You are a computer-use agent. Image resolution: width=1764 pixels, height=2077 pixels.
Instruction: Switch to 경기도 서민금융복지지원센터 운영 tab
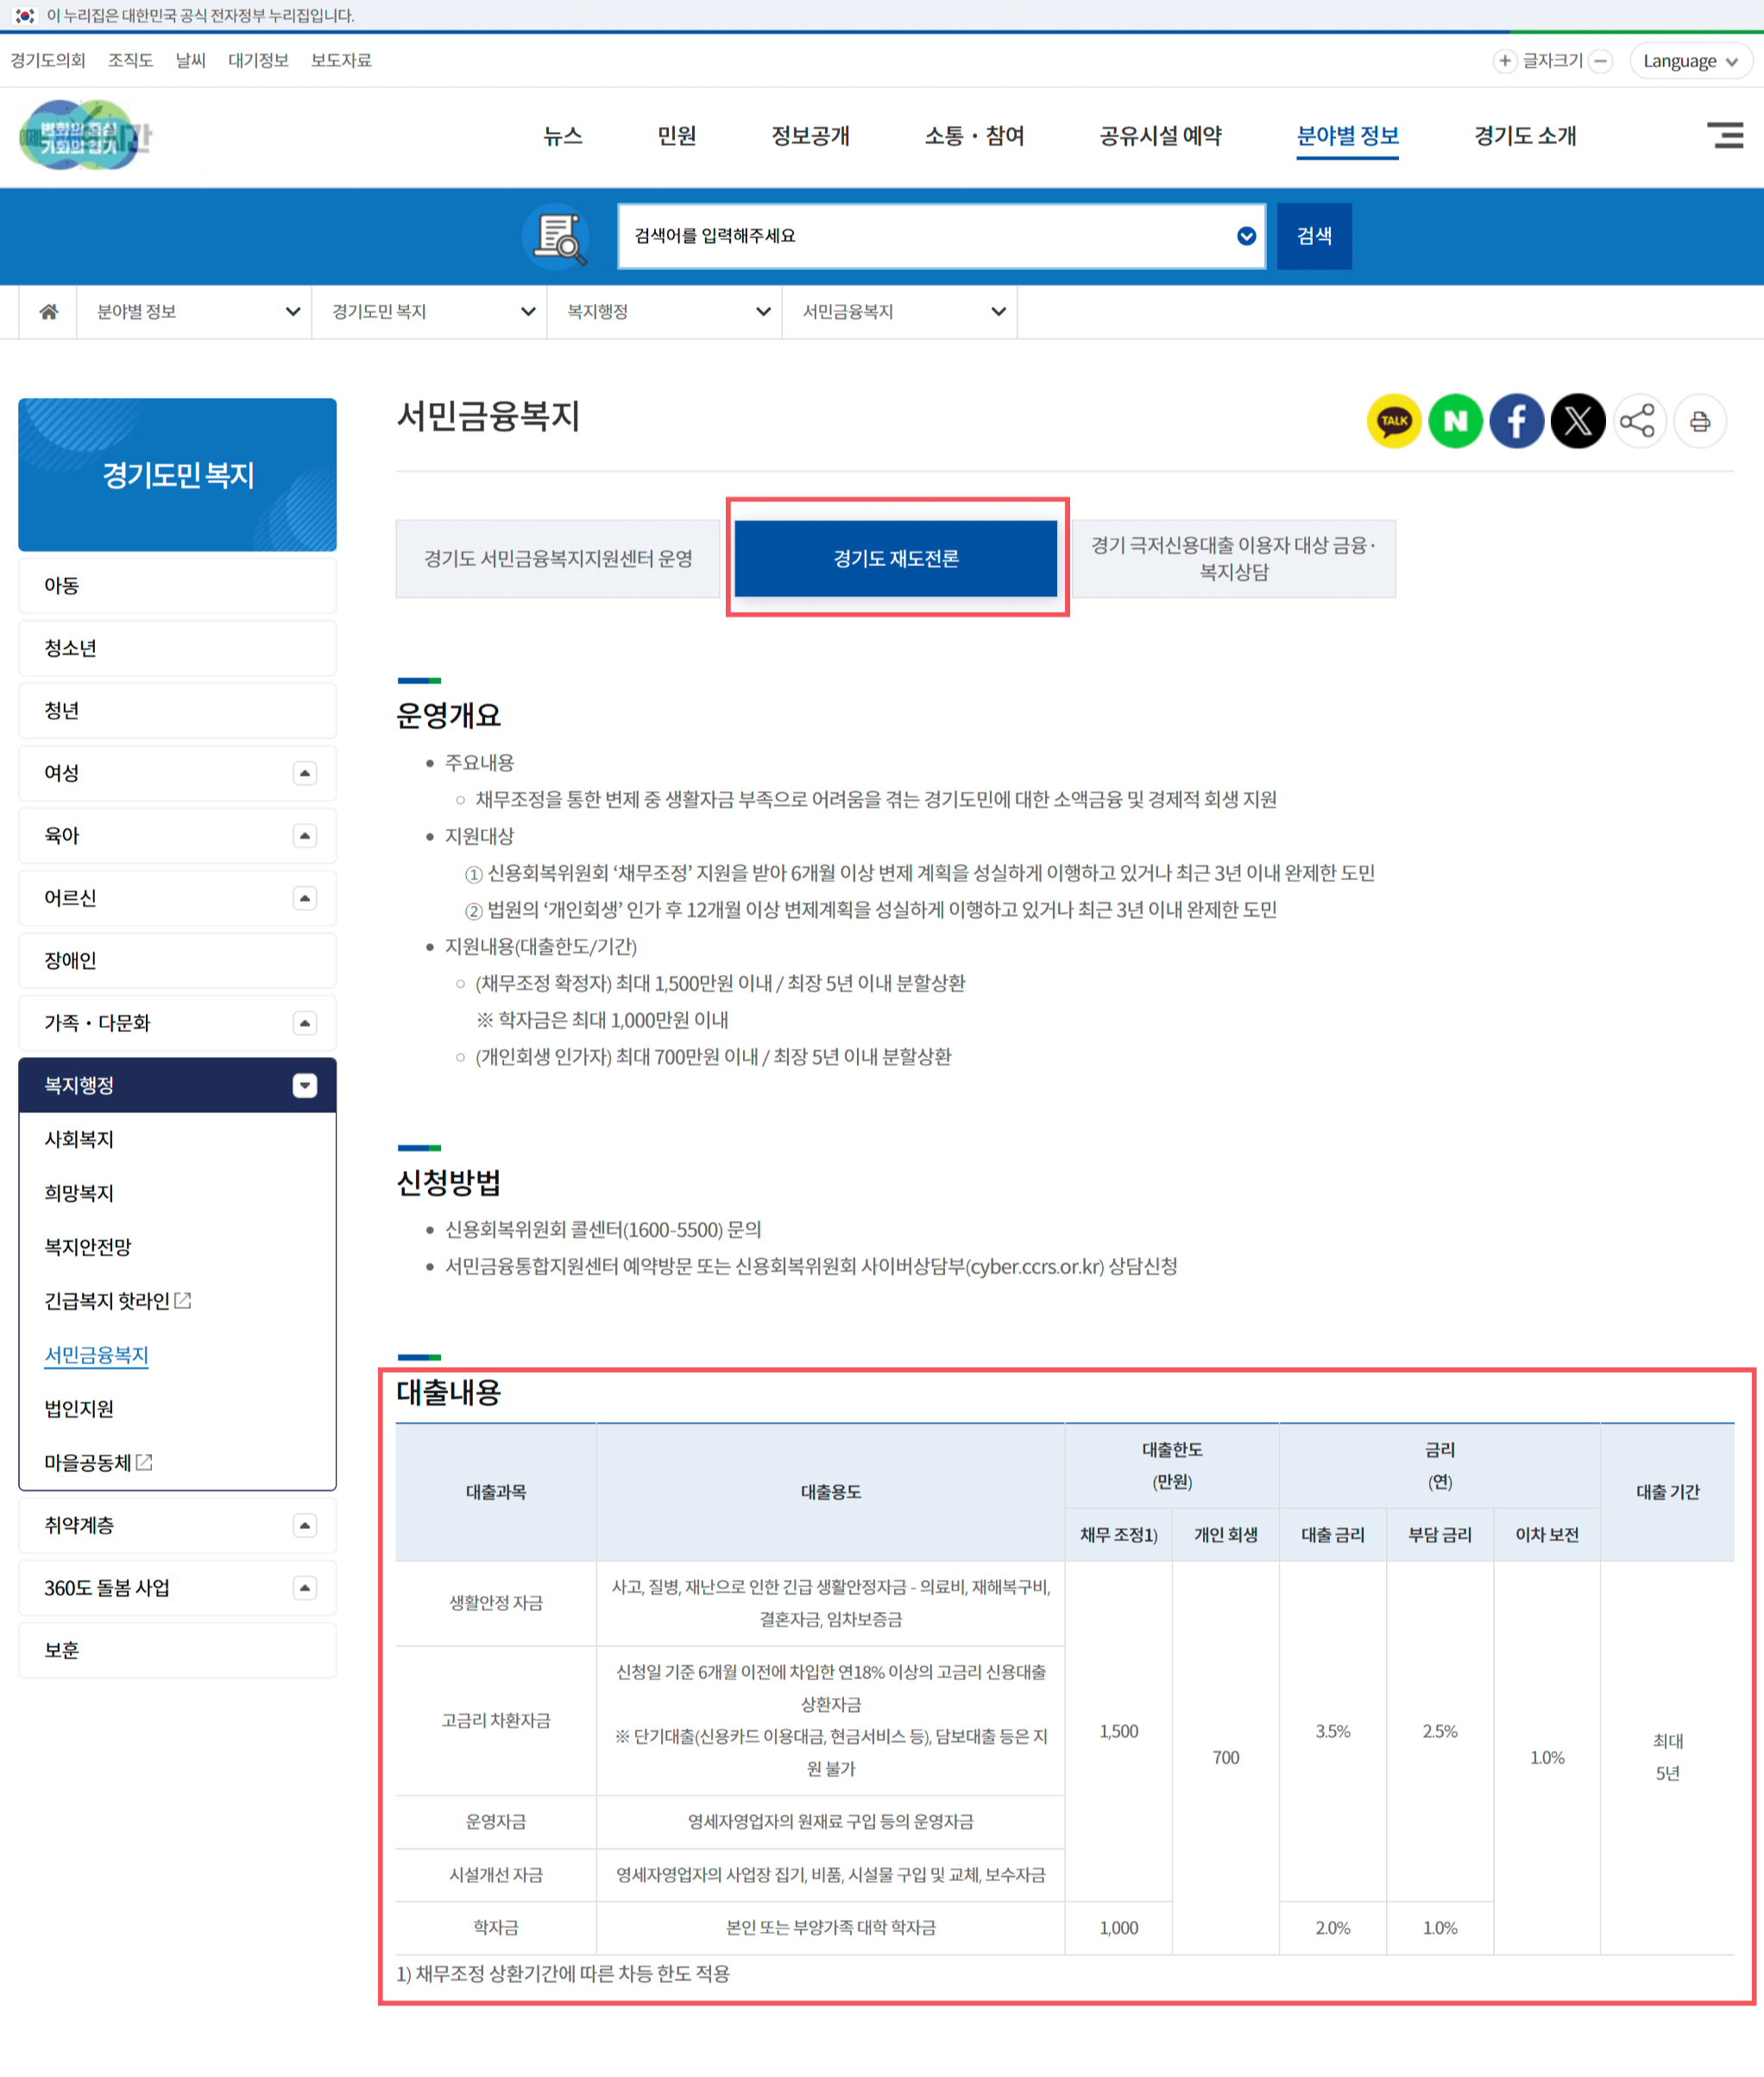[x=558, y=559]
